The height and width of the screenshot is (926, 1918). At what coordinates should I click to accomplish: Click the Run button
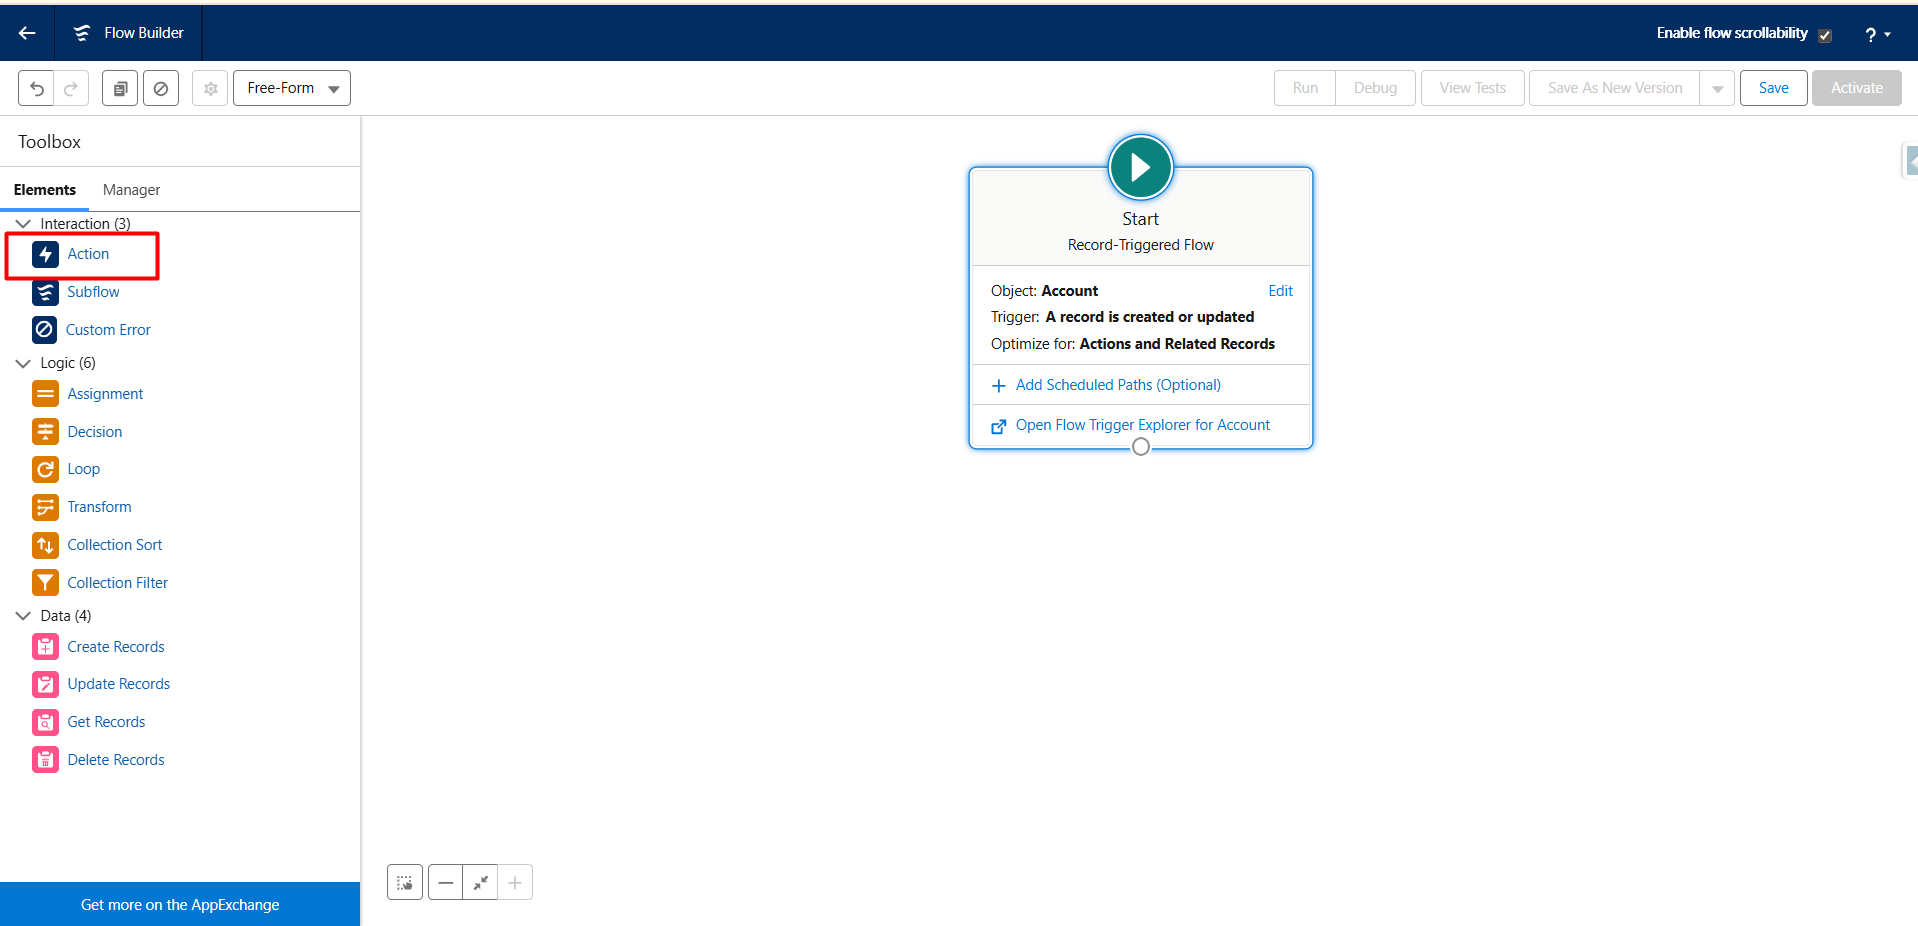(1305, 88)
